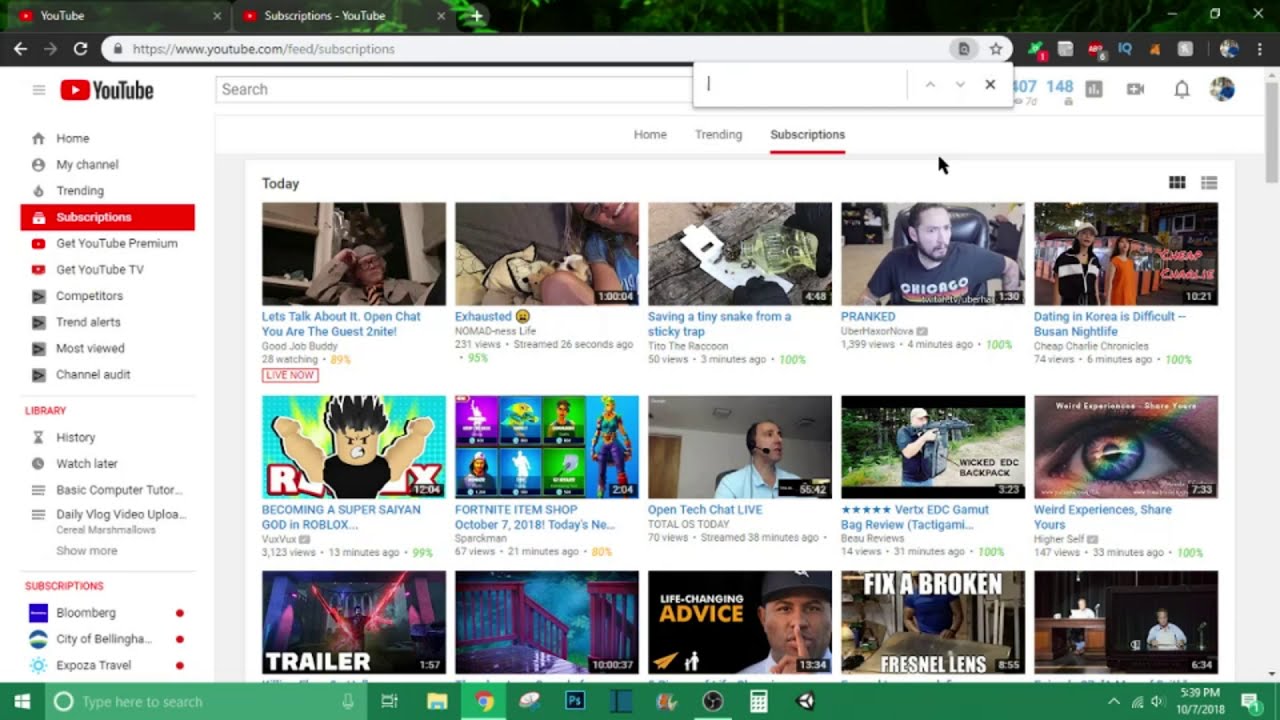Switch to the Trending tab at top
Screen dimensions: 1280x720
[718, 134]
